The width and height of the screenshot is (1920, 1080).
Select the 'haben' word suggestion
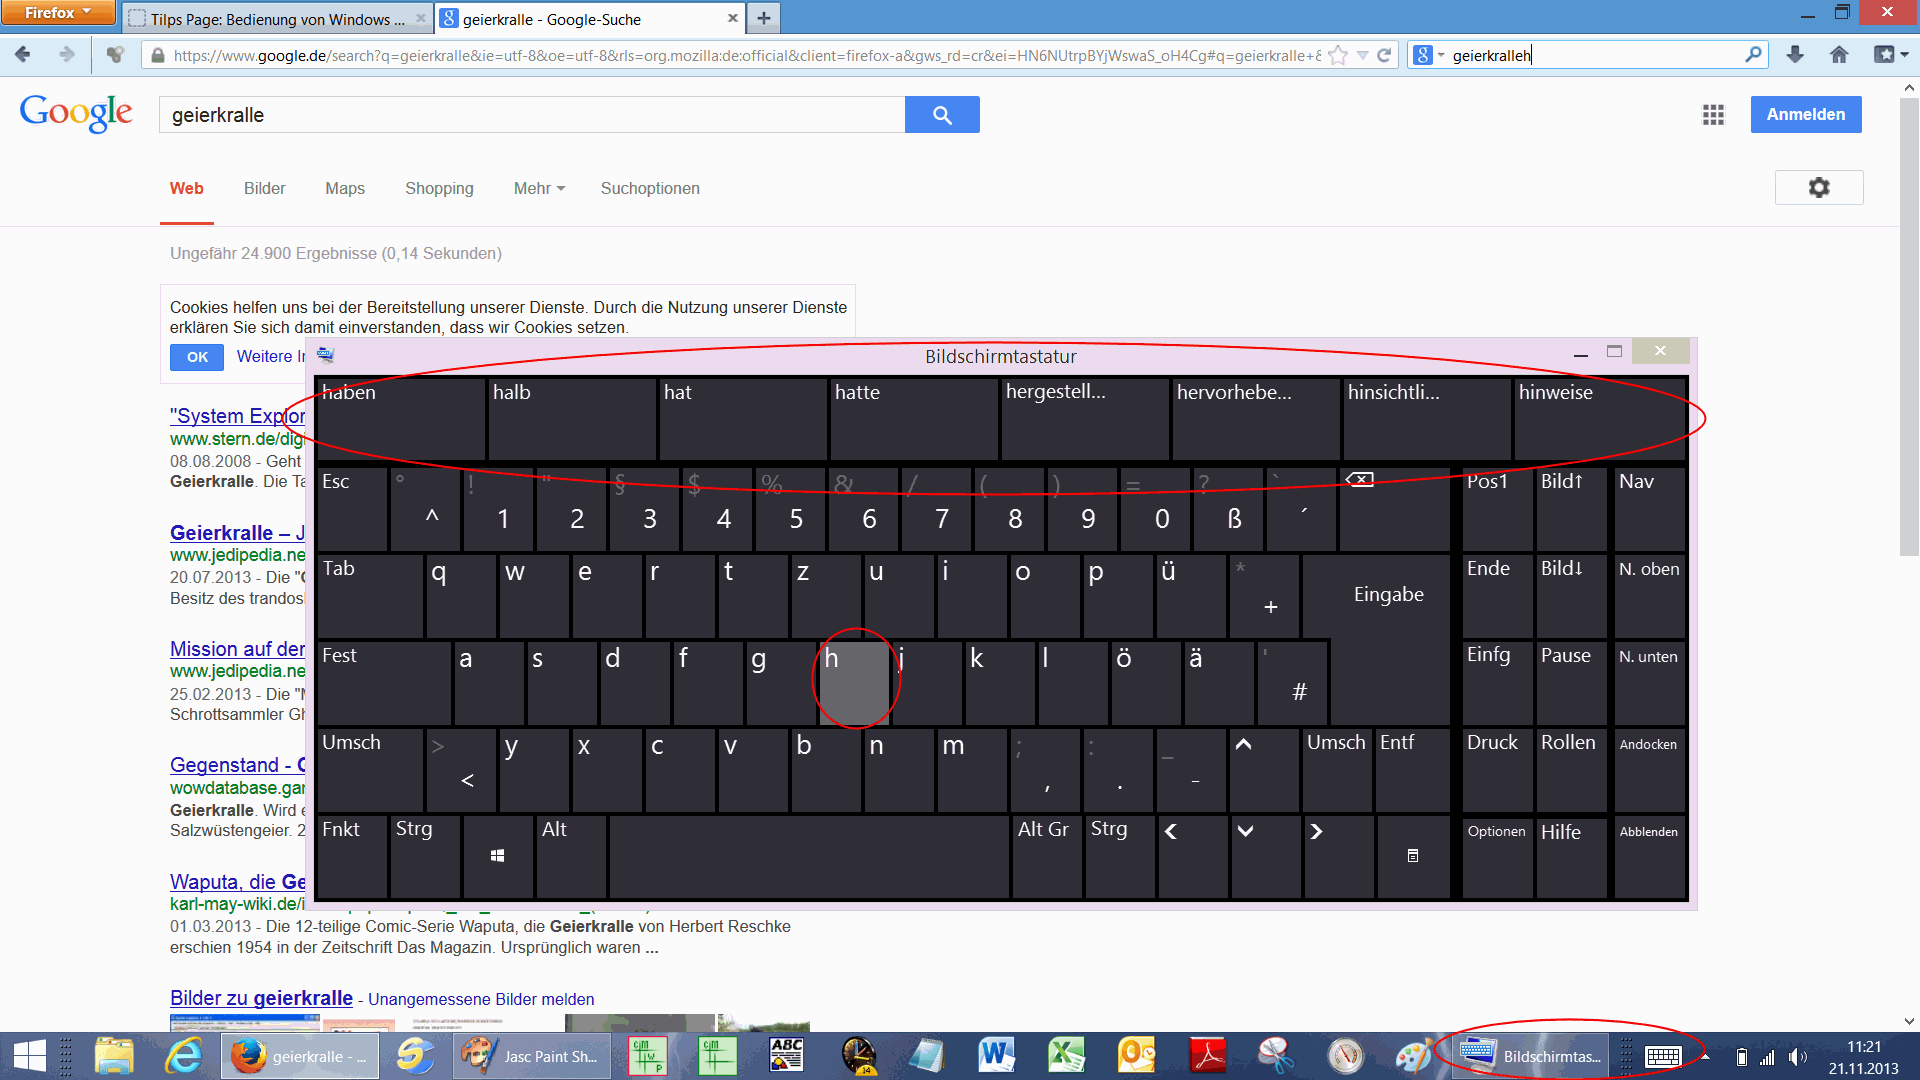[x=401, y=418]
